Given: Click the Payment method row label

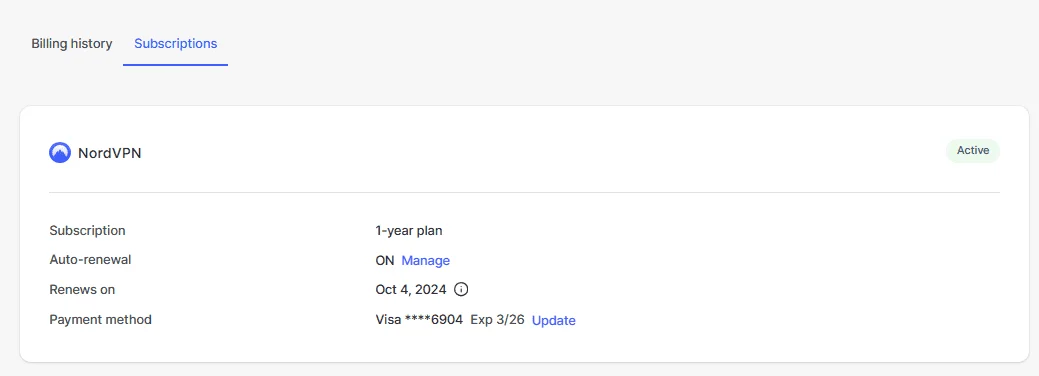Looking at the screenshot, I should click(101, 320).
